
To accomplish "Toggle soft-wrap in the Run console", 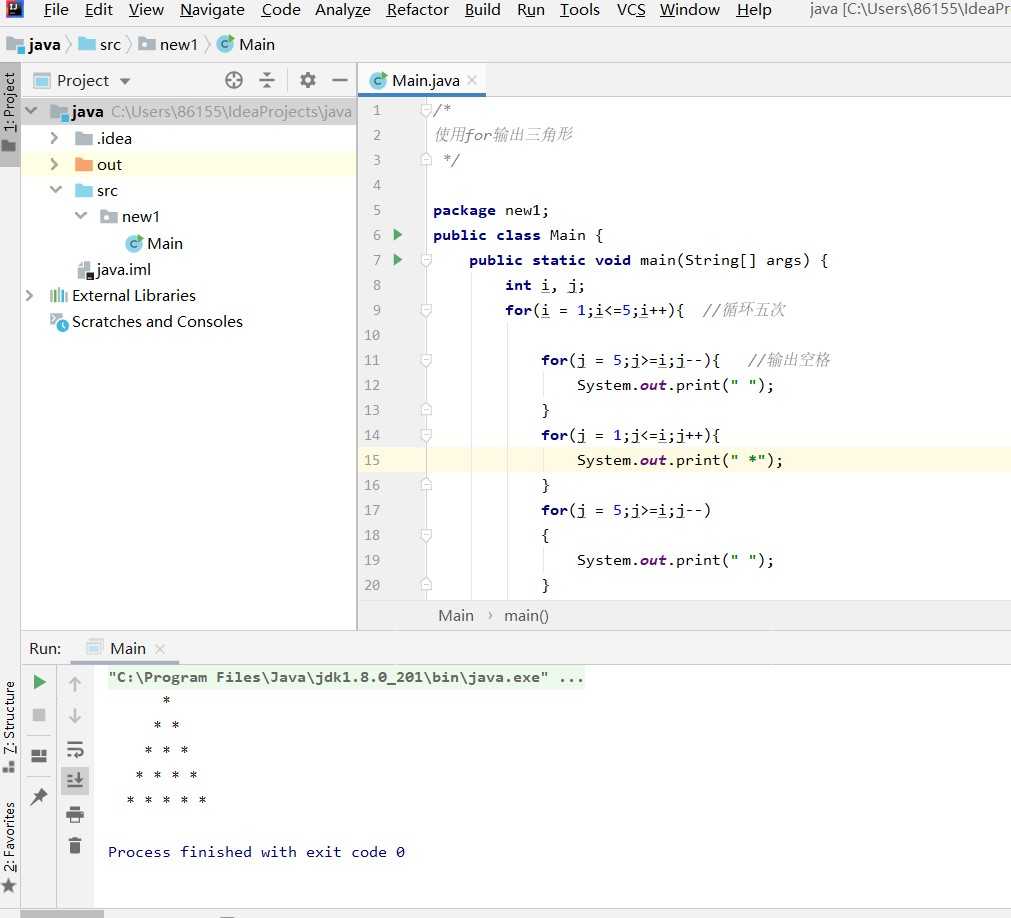I will click(75, 749).
